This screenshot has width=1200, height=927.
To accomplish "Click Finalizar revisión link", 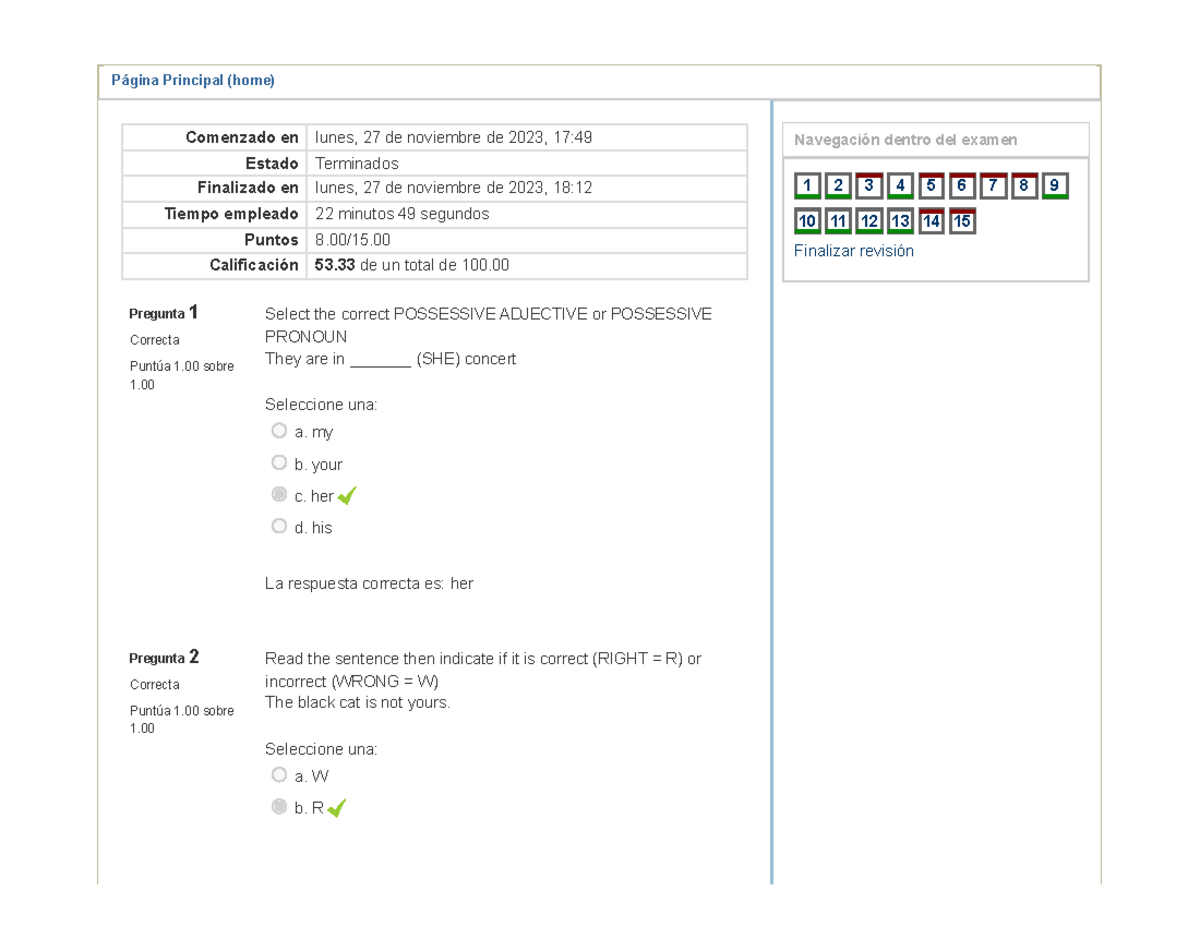I will tap(854, 251).
